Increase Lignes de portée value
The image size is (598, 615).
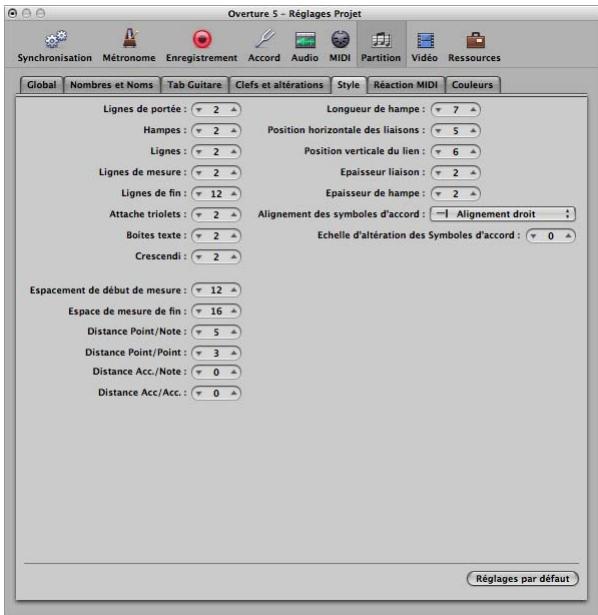[x=234, y=109]
